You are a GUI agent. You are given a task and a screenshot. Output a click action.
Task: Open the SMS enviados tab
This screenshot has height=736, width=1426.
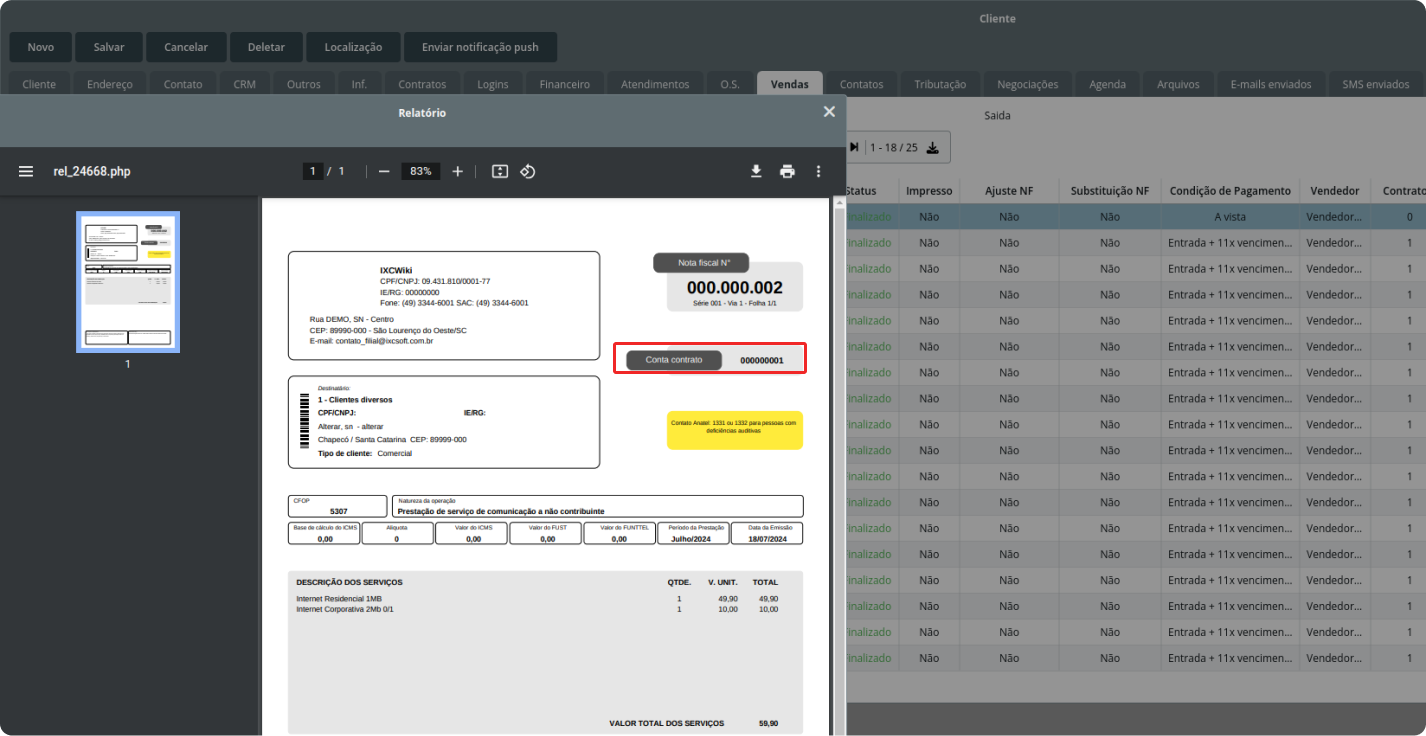pyautogui.click(x=1376, y=84)
